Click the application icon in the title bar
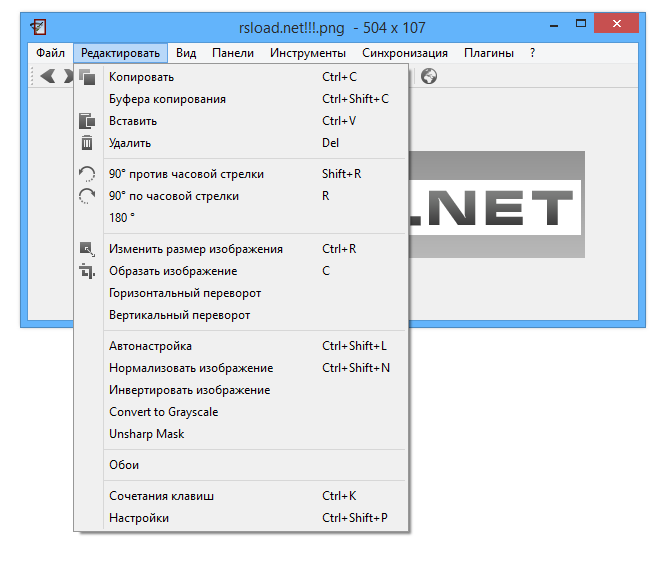The width and height of the screenshot is (665, 577). point(38,28)
